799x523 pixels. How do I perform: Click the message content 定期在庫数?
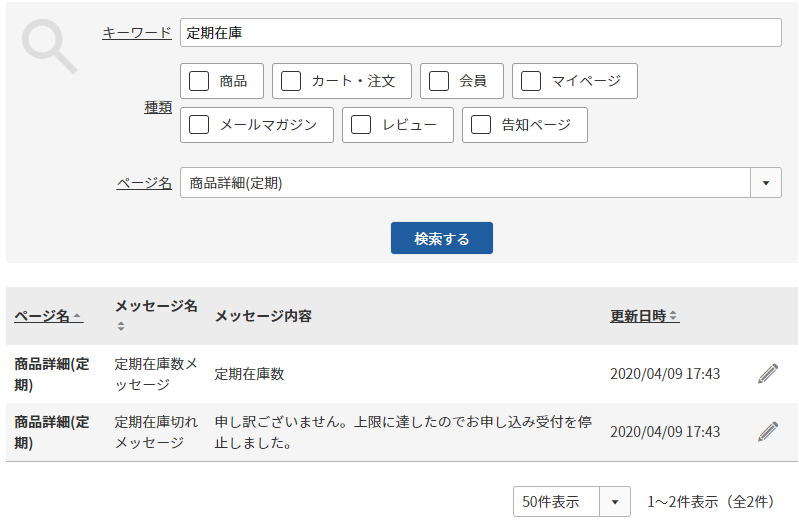[x=249, y=374]
